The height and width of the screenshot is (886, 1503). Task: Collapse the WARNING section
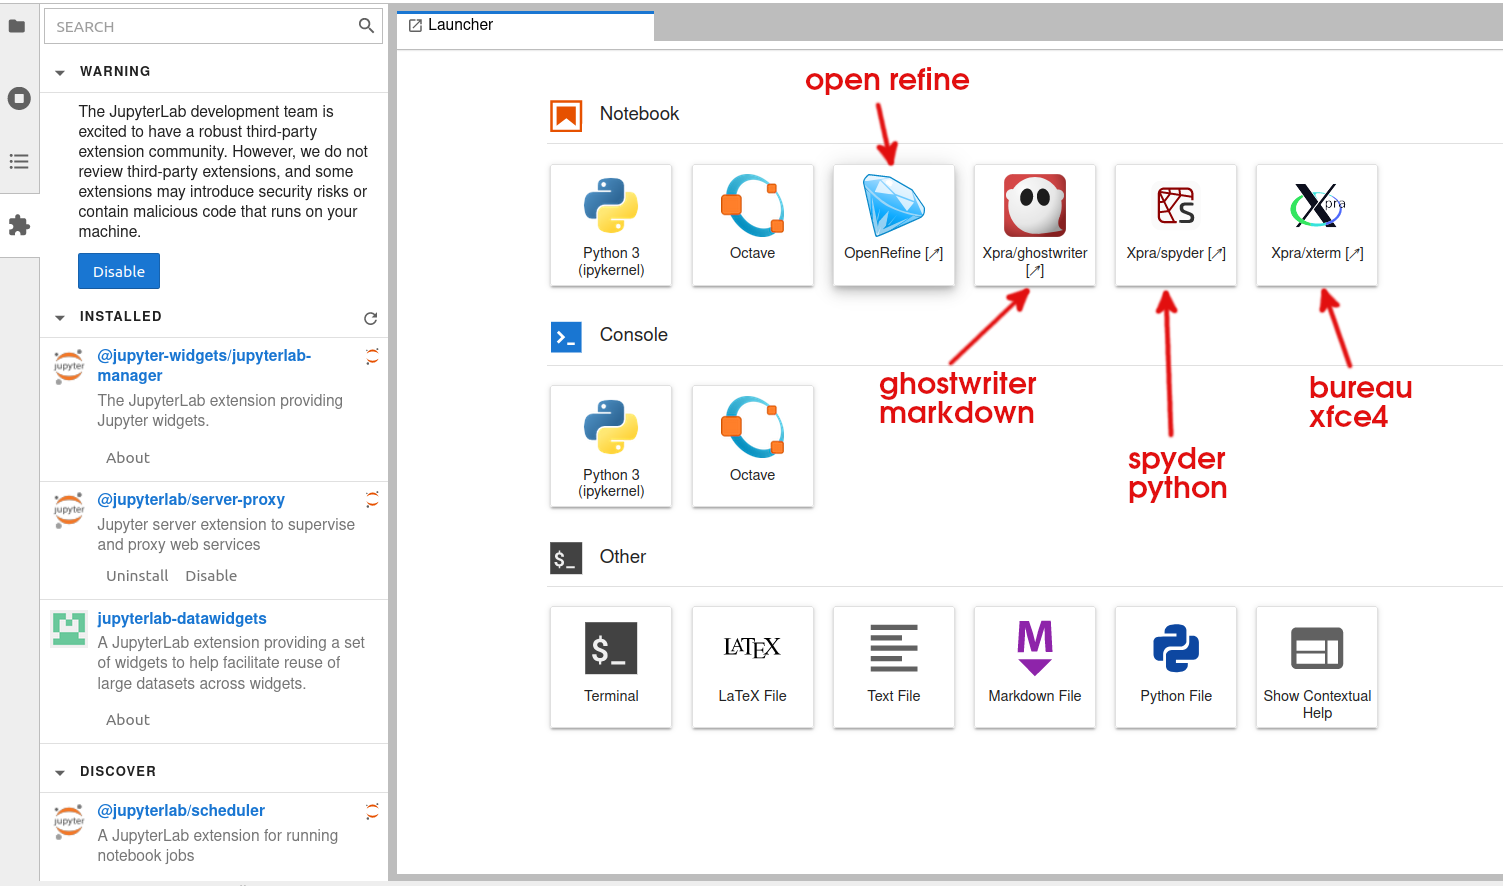click(x=60, y=72)
